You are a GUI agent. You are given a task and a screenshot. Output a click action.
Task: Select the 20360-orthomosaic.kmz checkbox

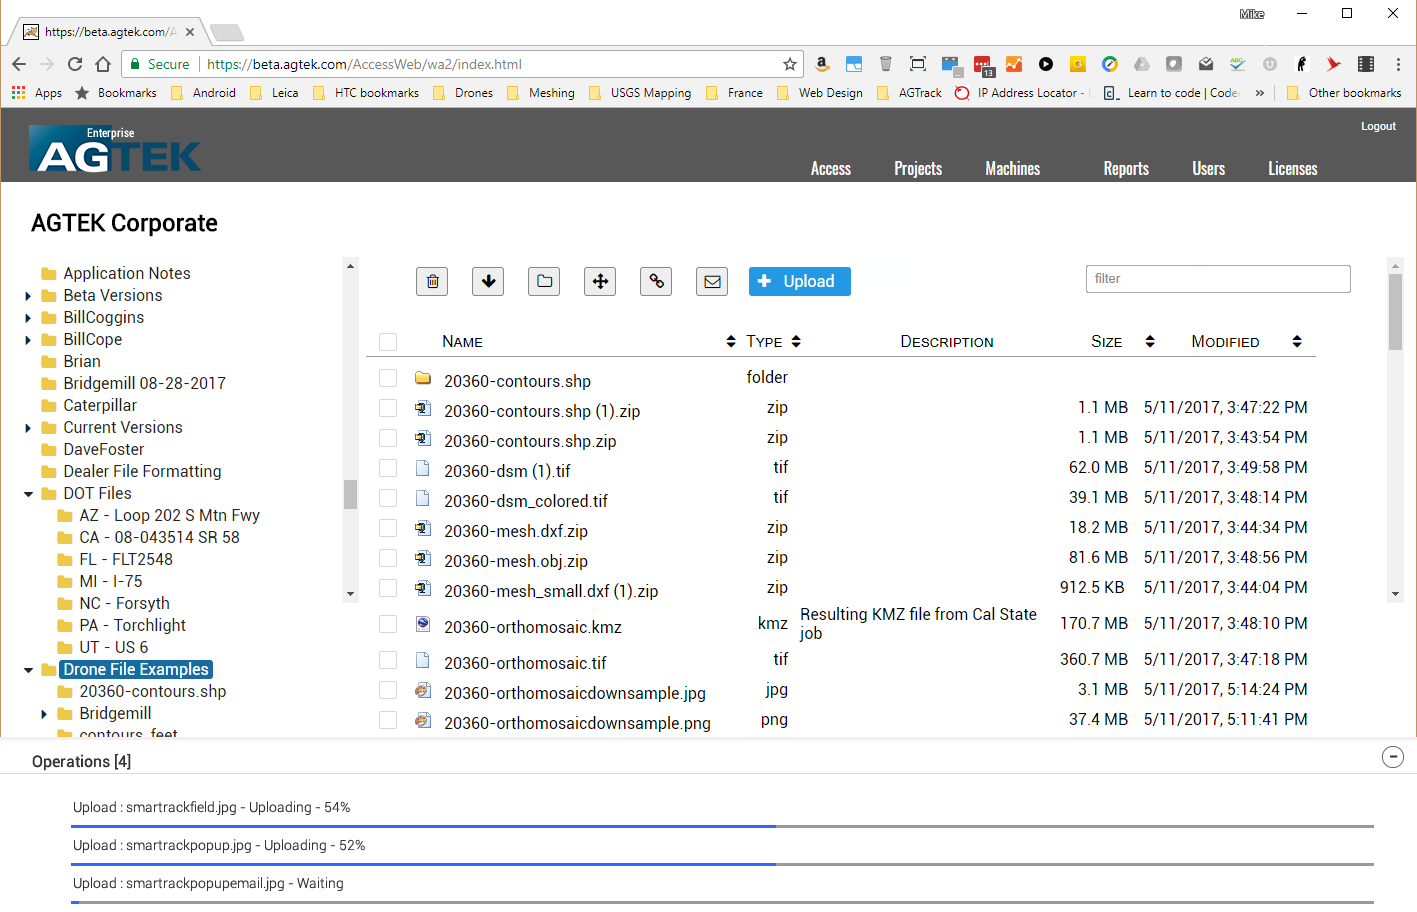(388, 624)
